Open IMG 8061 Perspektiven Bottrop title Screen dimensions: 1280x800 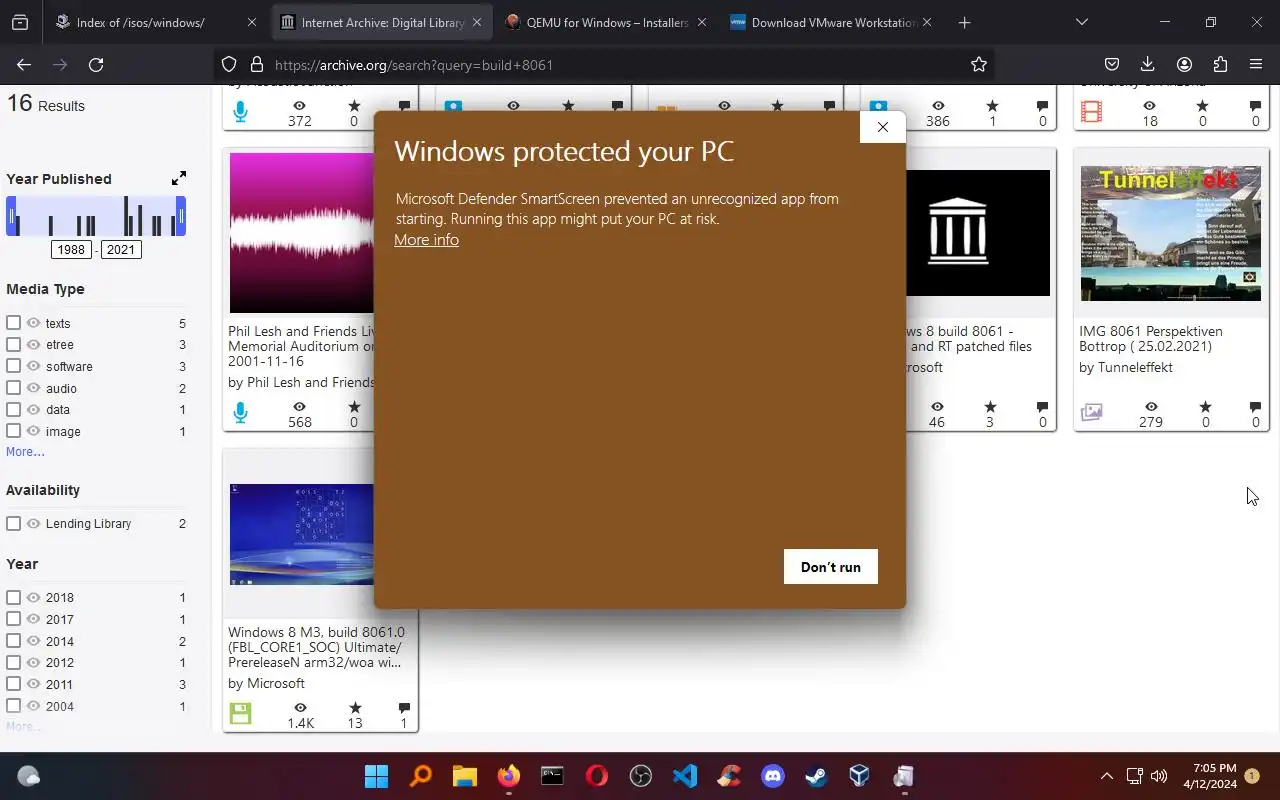[x=1151, y=338]
